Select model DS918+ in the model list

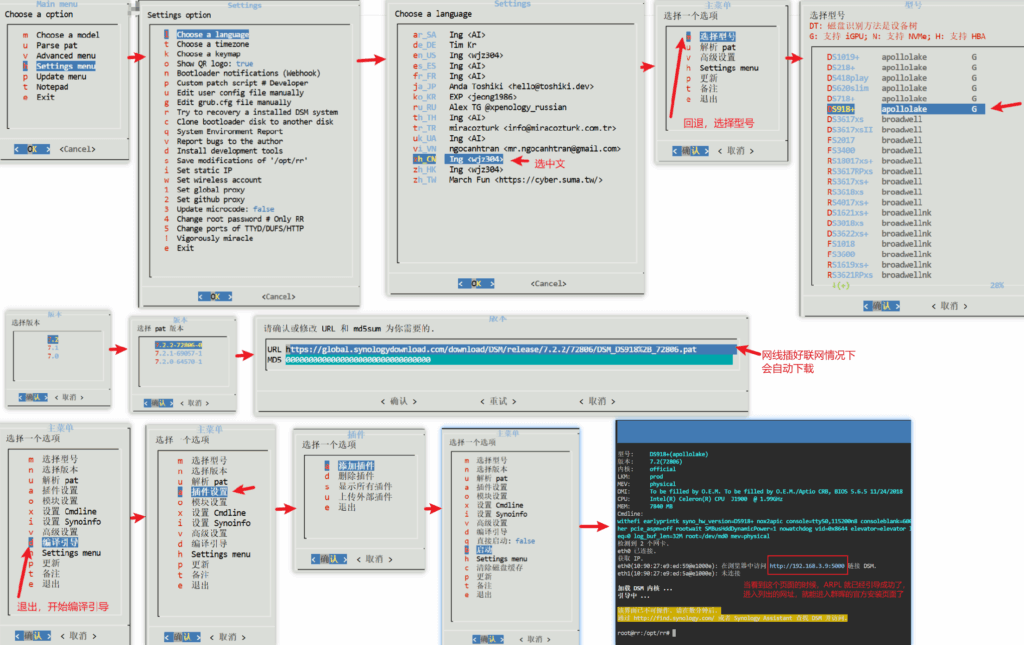(x=904, y=109)
